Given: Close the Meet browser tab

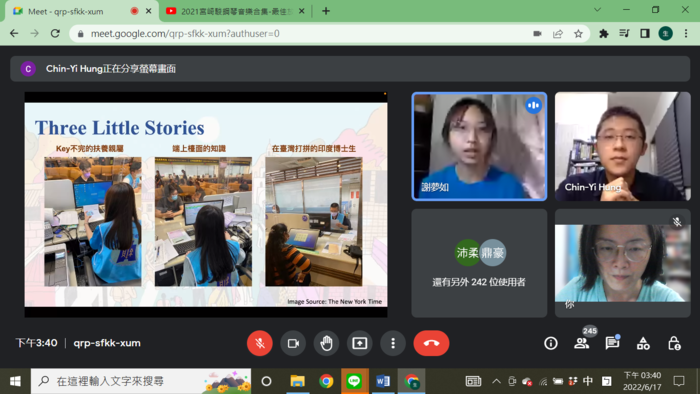Looking at the screenshot, I should [149, 11].
